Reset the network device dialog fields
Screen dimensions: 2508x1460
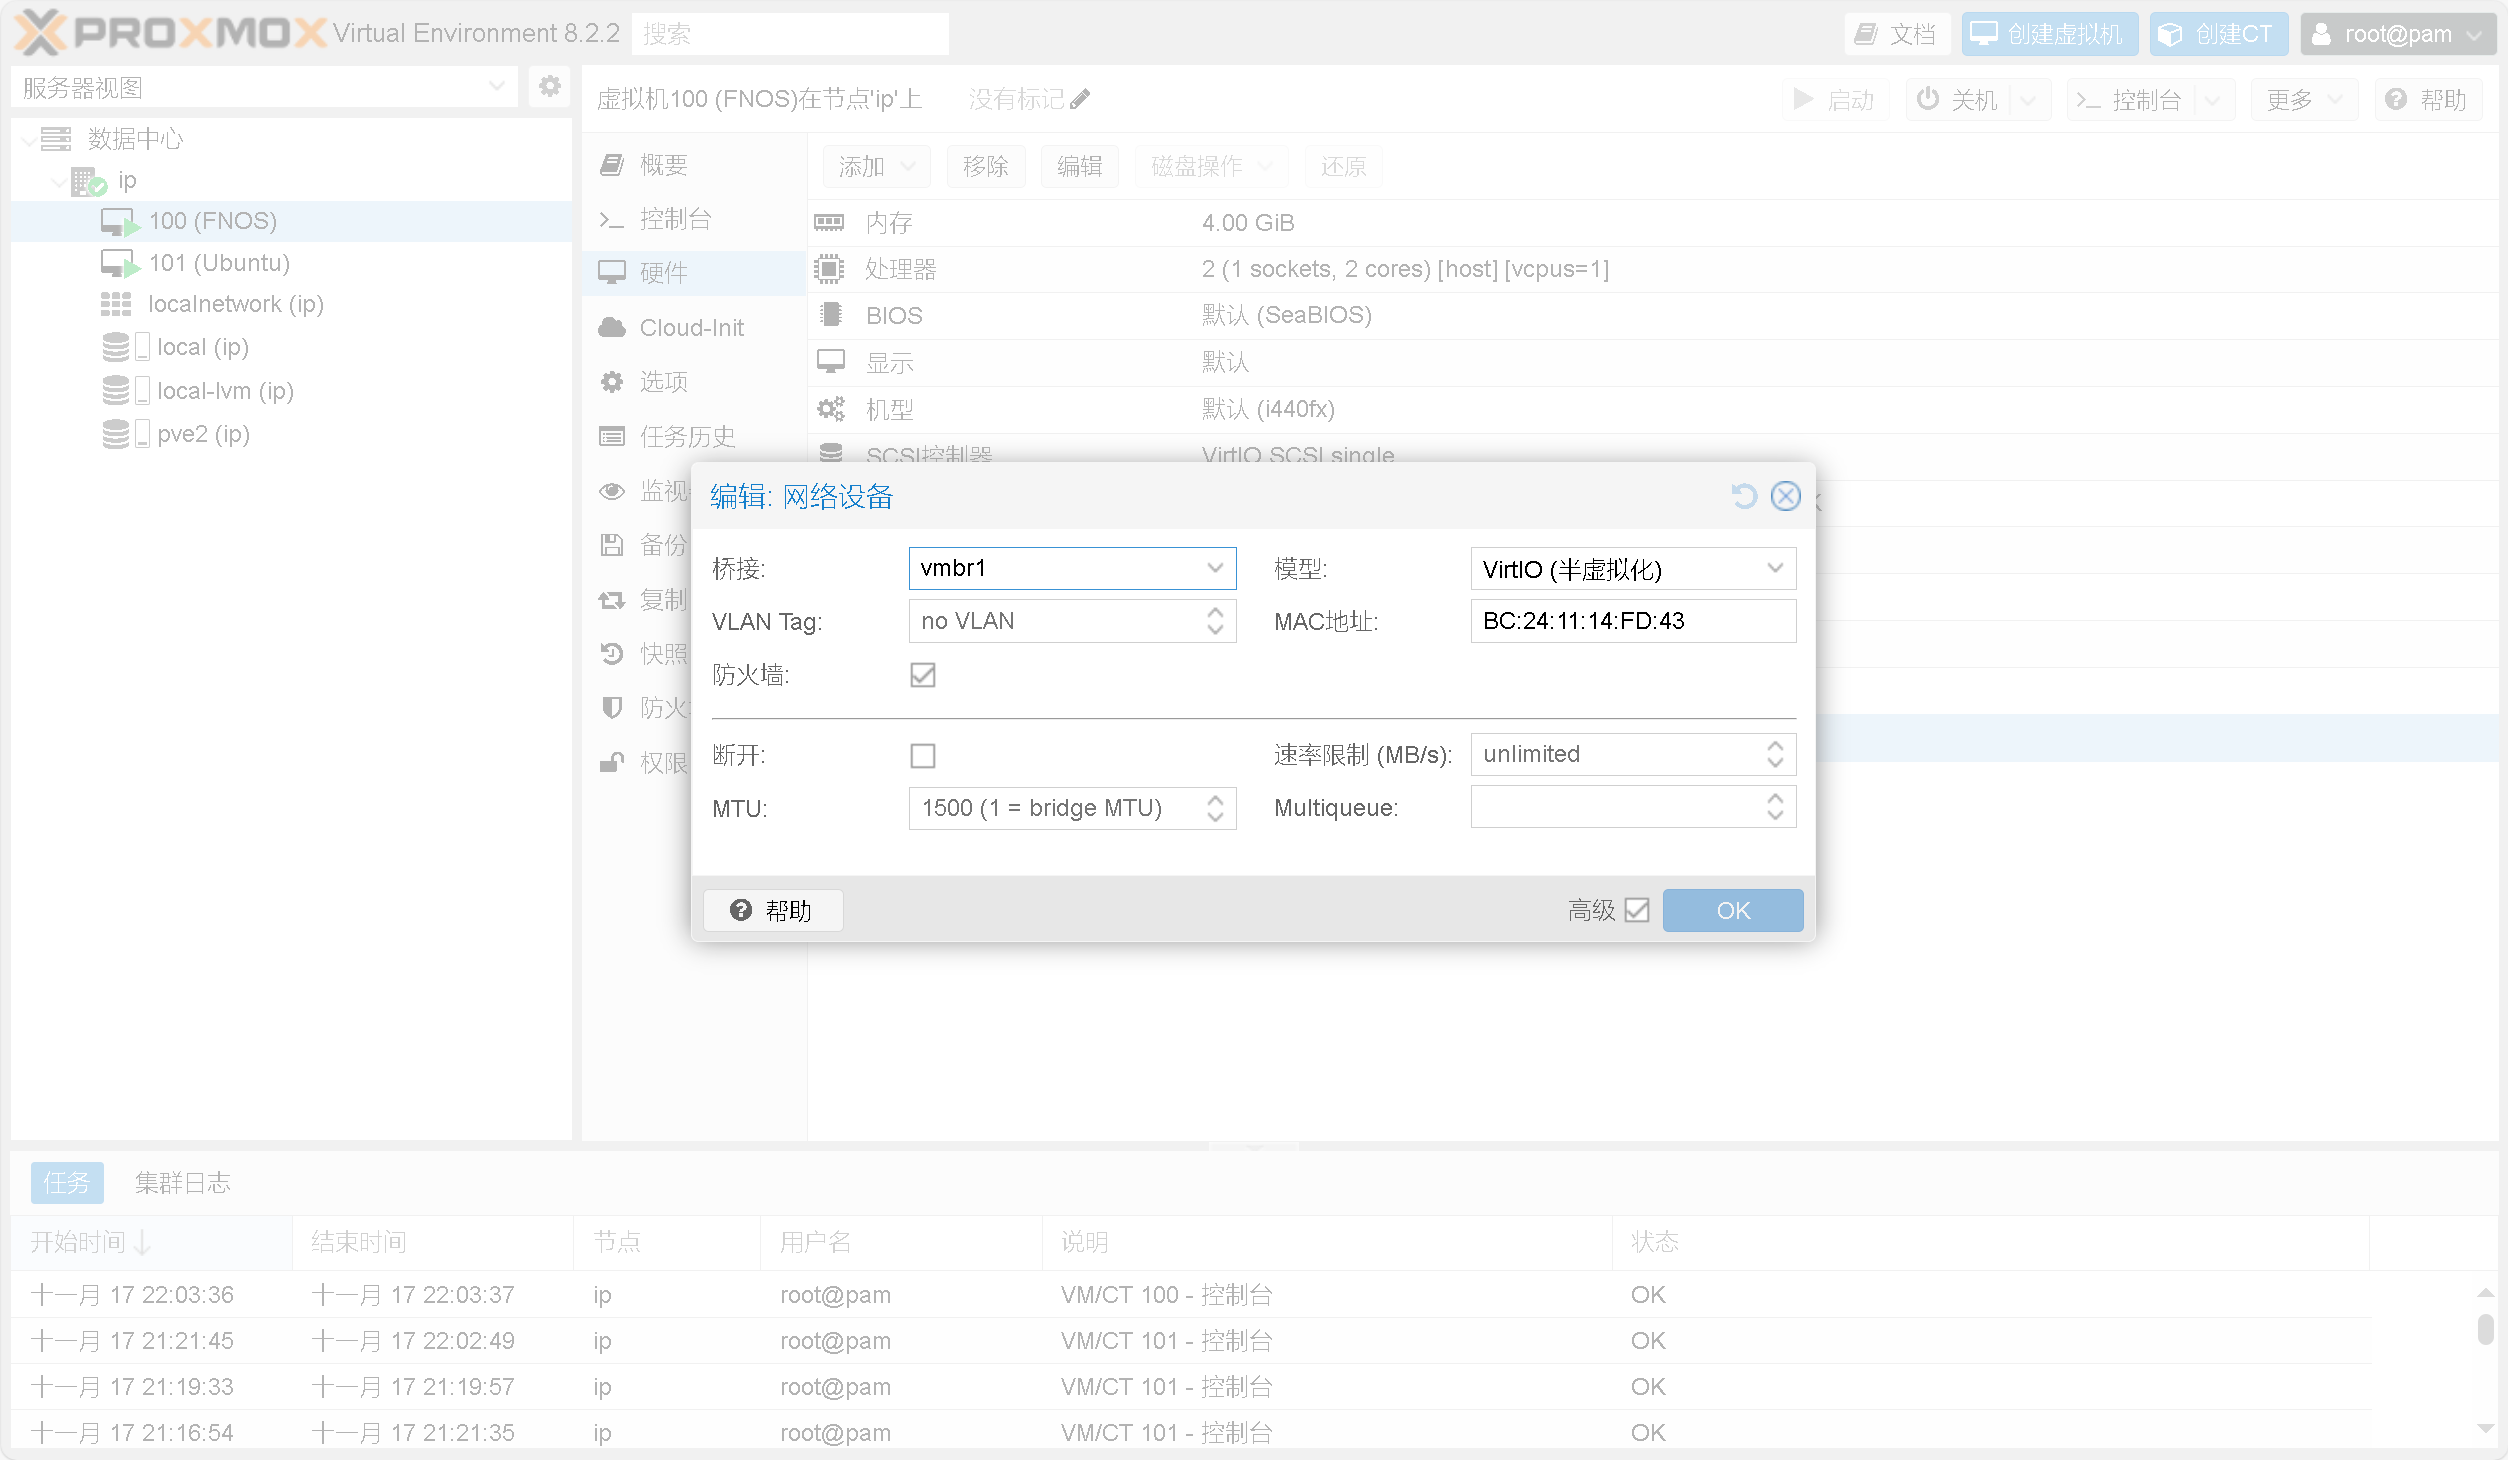(1744, 496)
